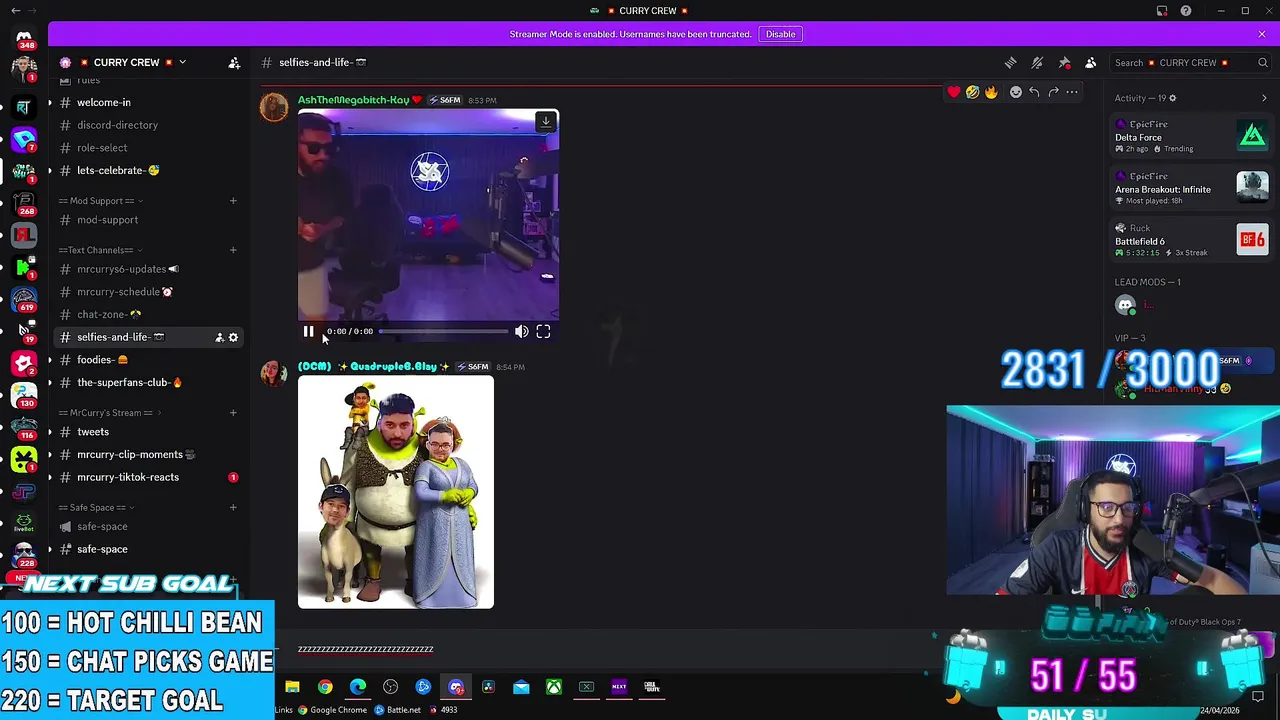Dismiss the Streamer Mode banner
This screenshot has width=1280, height=720.
(x=1262, y=34)
